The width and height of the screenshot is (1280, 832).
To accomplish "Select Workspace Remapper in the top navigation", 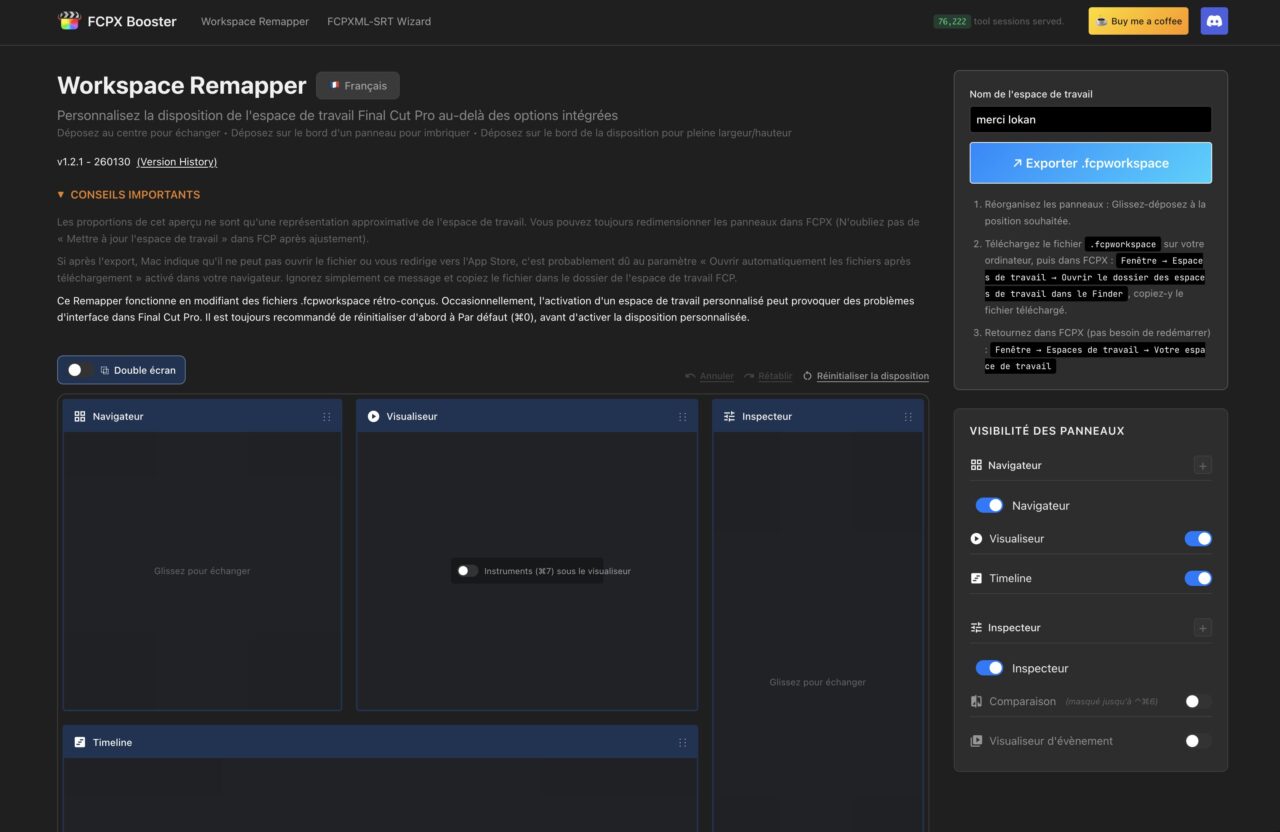I will [254, 20].
